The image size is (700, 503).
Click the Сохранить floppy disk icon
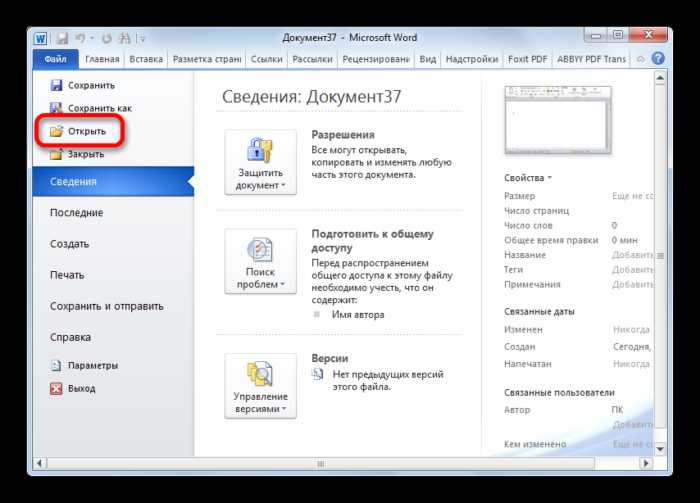coord(56,85)
